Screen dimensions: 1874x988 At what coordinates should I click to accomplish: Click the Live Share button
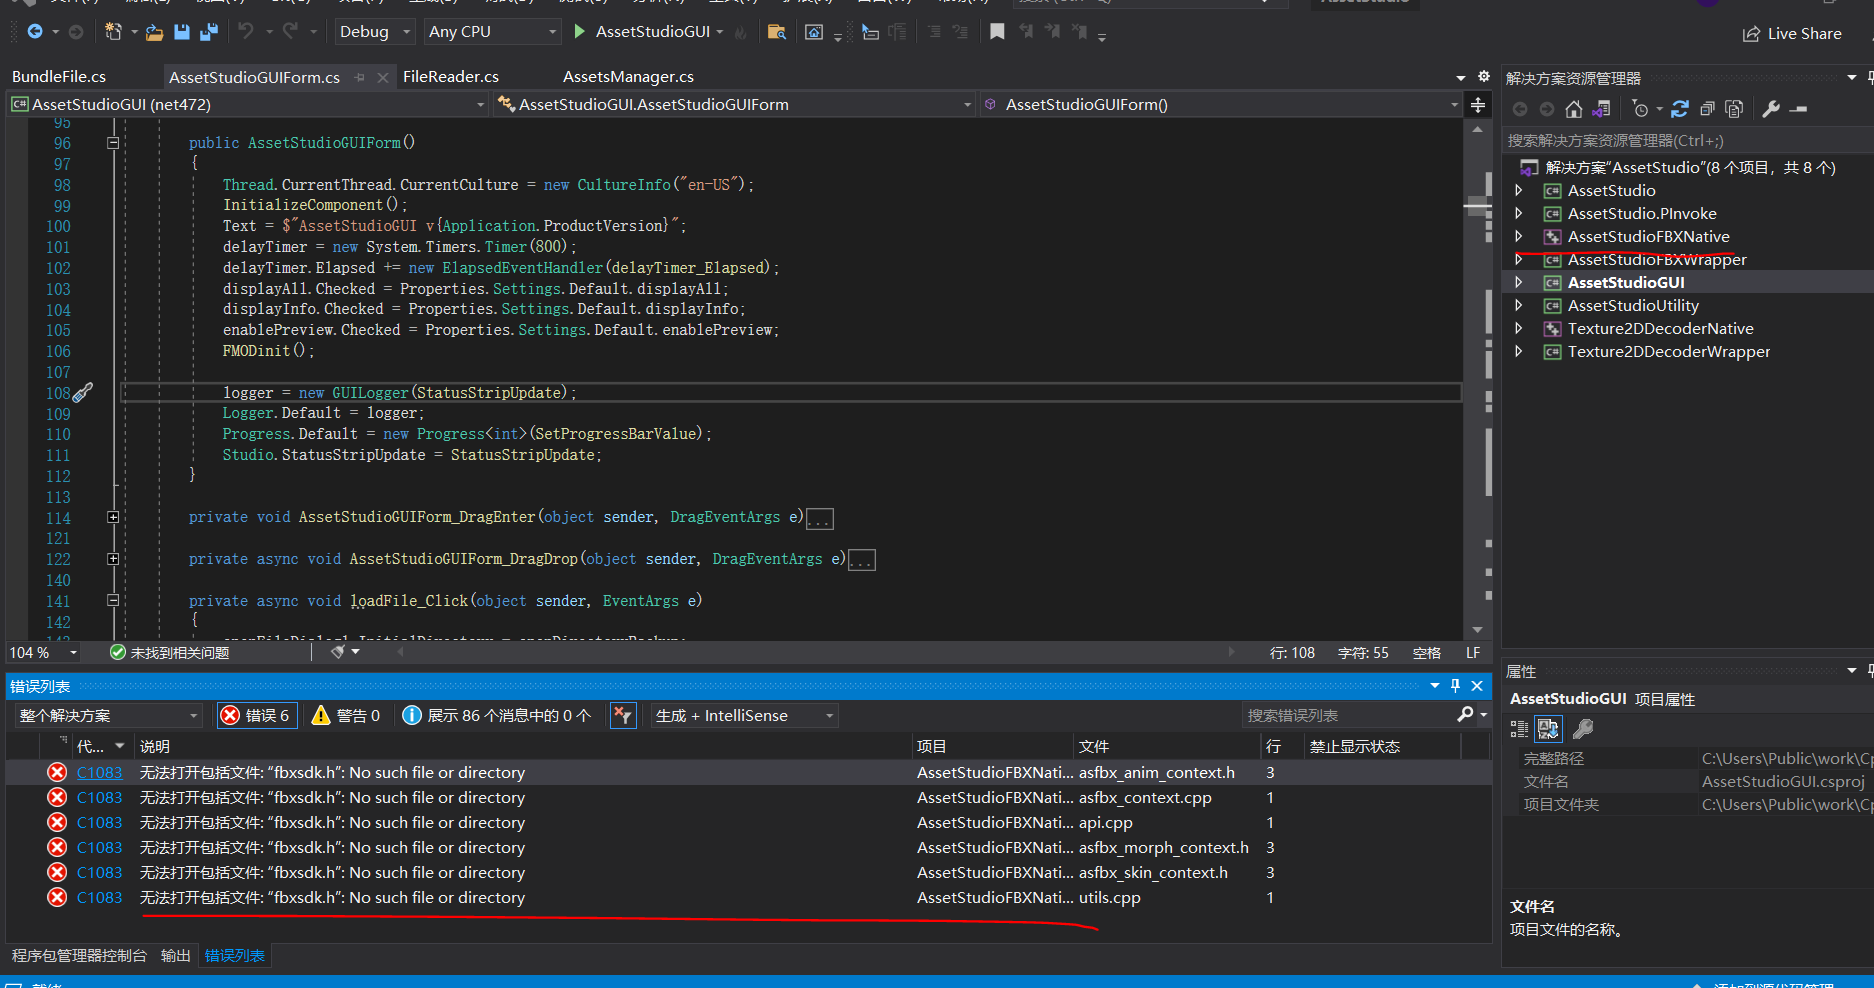1792,34
